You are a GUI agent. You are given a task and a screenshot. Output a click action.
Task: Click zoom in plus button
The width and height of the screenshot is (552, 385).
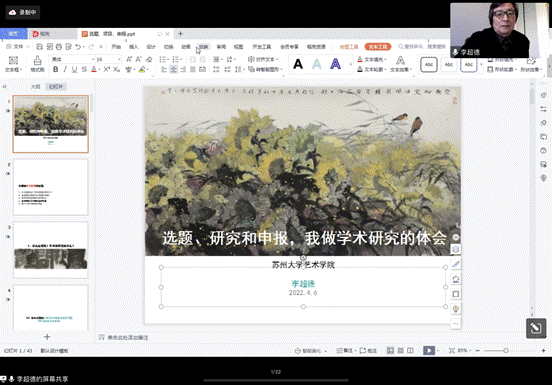pos(544,351)
